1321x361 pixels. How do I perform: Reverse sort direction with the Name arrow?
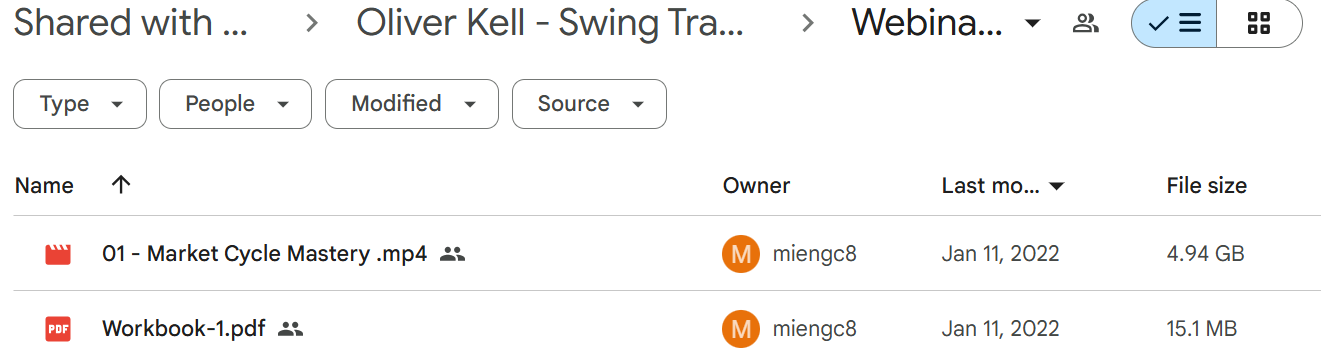tap(121, 185)
